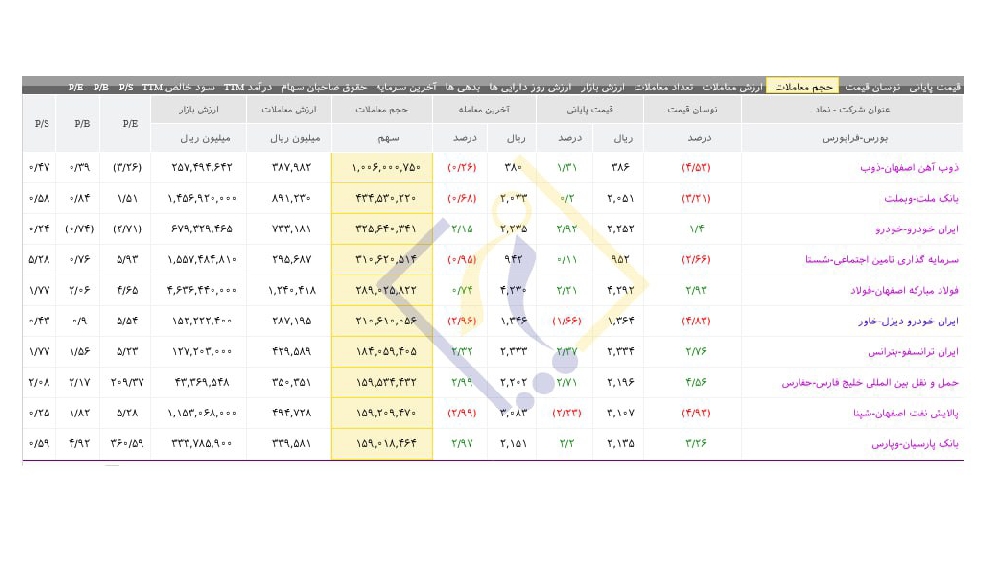
Task: Open the P/S tab in top bar
Action: click(x=126, y=87)
